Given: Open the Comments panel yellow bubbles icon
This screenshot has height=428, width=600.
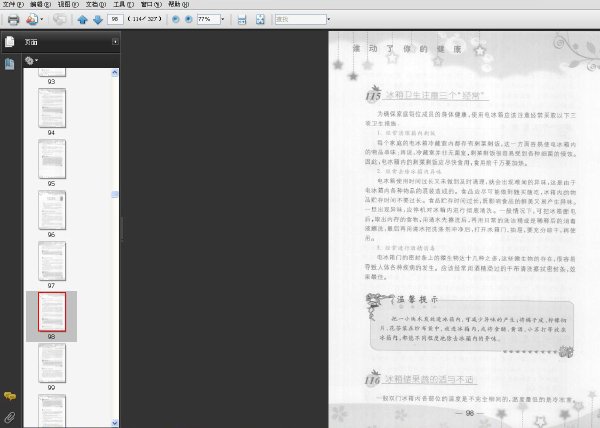Looking at the screenshot, I should click(10, 396).
